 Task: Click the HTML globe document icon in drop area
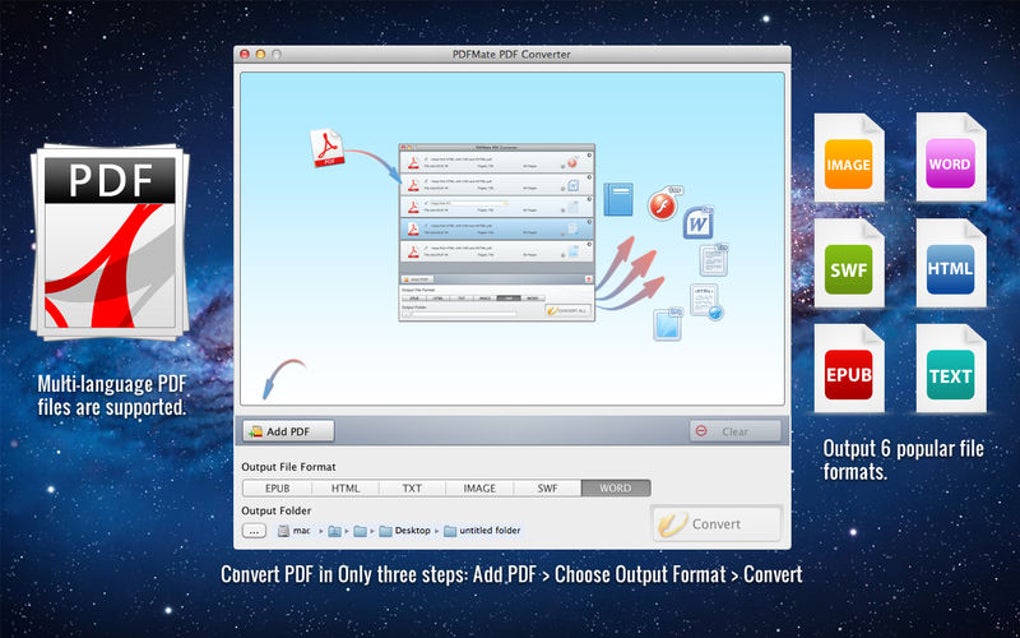click(706, 302)
